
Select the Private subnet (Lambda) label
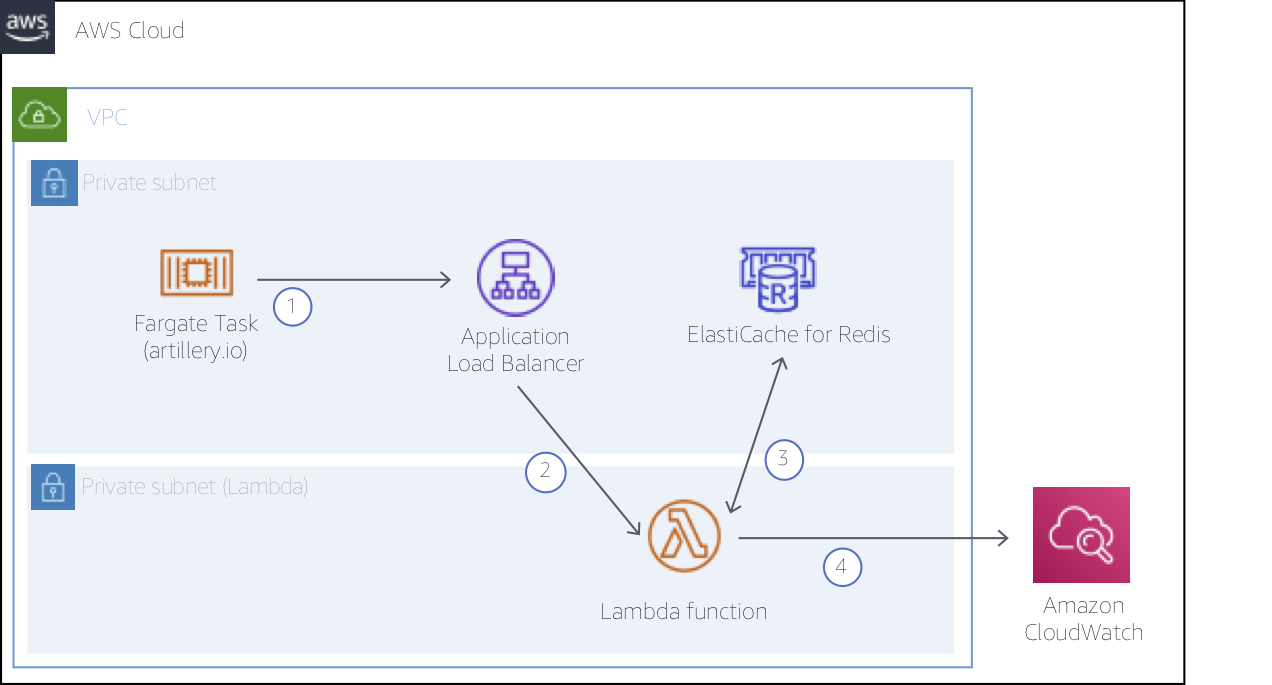click(x=195, y=487)
